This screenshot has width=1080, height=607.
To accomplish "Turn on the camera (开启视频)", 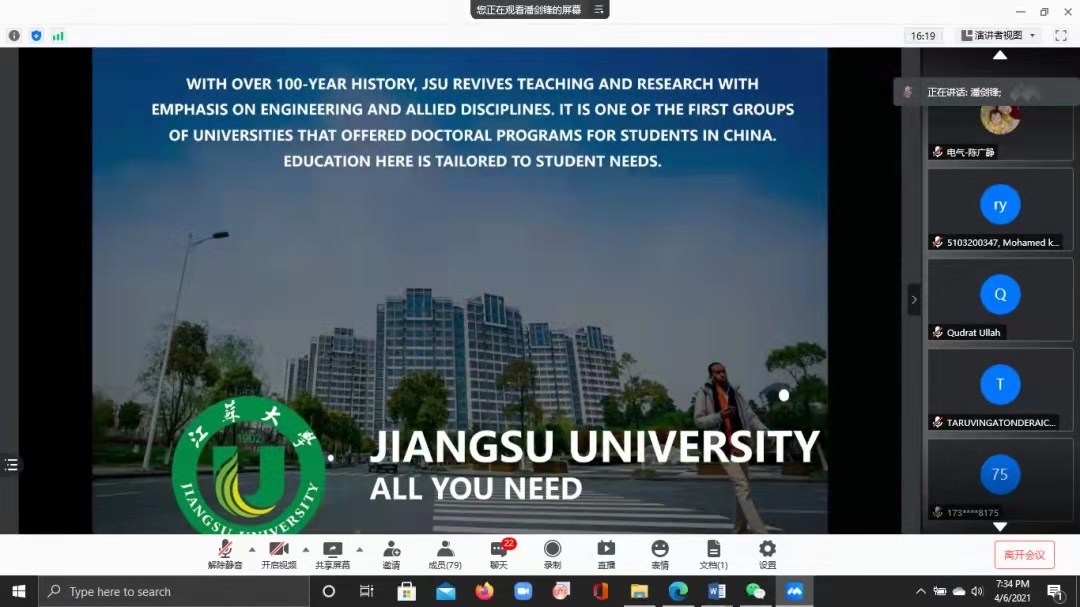I will click(279, 553).
